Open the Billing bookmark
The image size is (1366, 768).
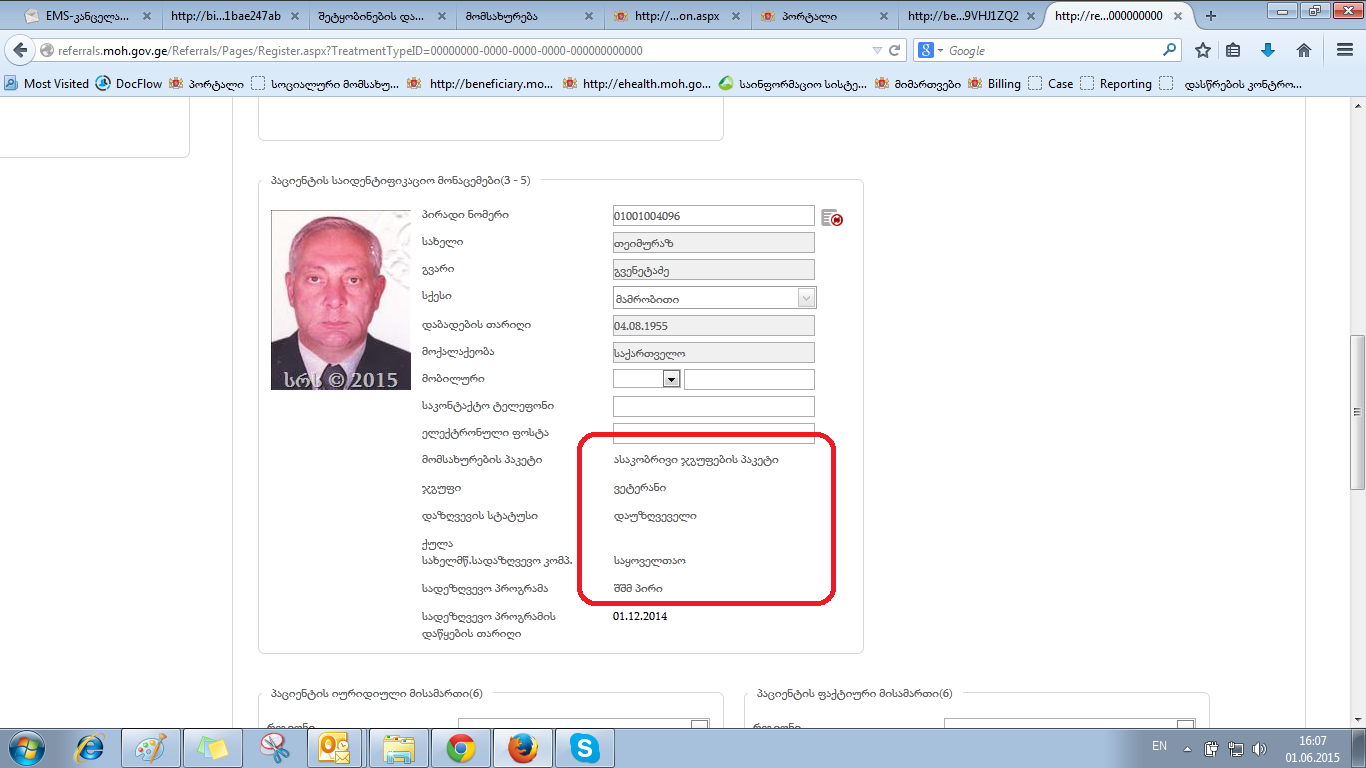pyautogui.click(x=994, y=84)
